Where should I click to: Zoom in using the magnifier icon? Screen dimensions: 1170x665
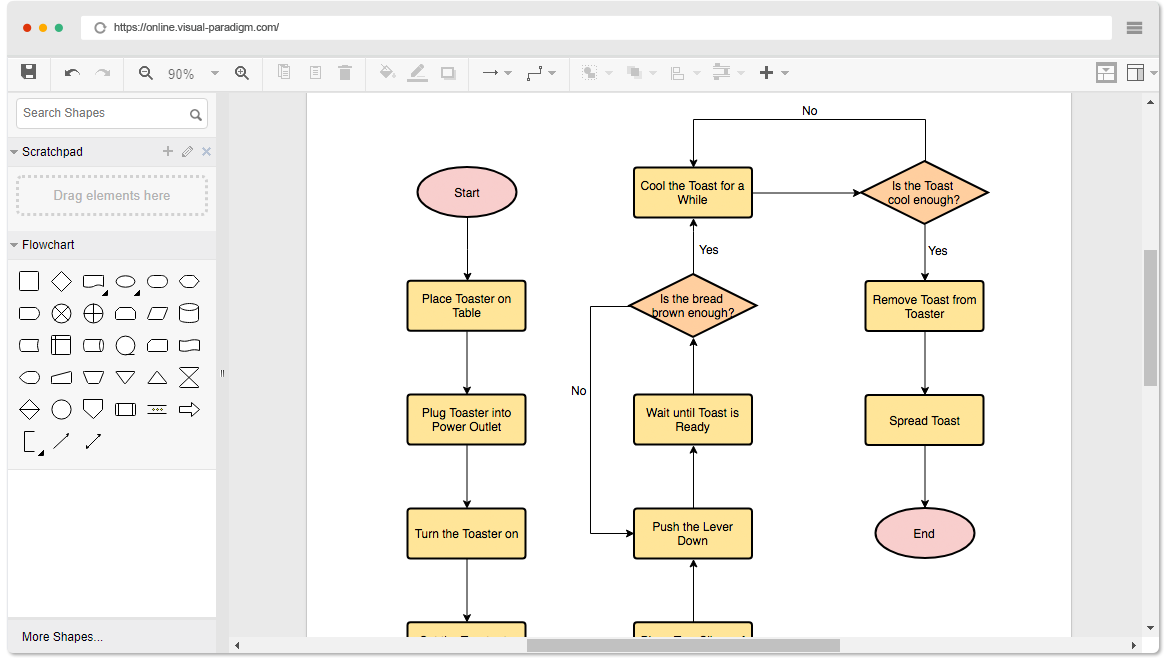click(241, 72)
